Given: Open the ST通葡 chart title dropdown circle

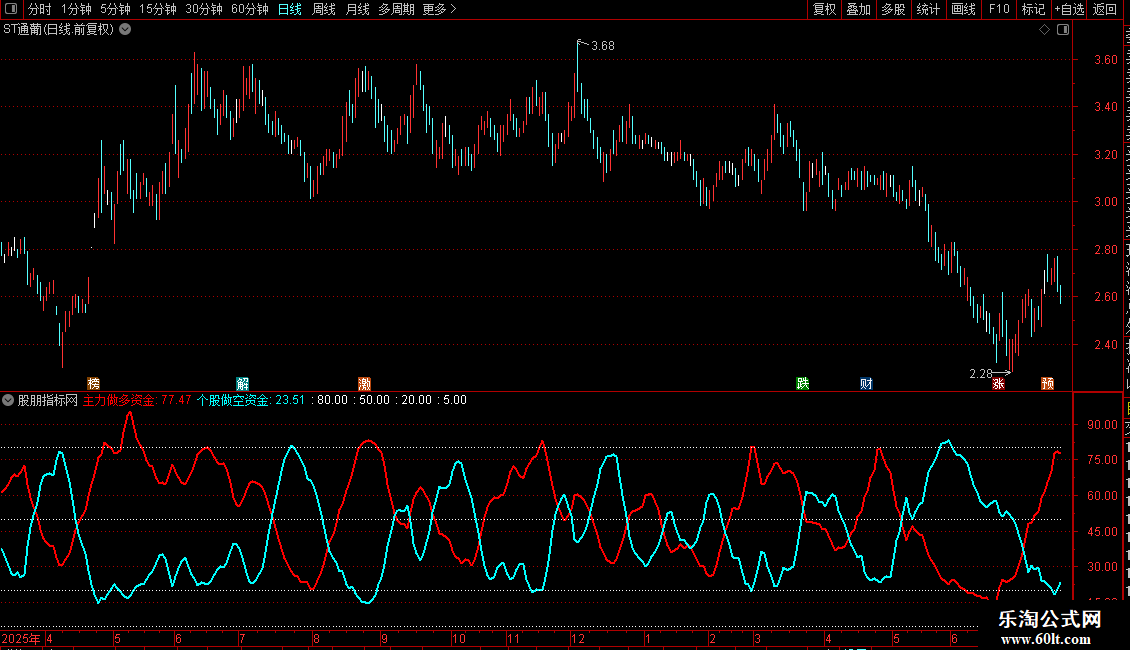Looking at the screenshot, I should [125, 30].
